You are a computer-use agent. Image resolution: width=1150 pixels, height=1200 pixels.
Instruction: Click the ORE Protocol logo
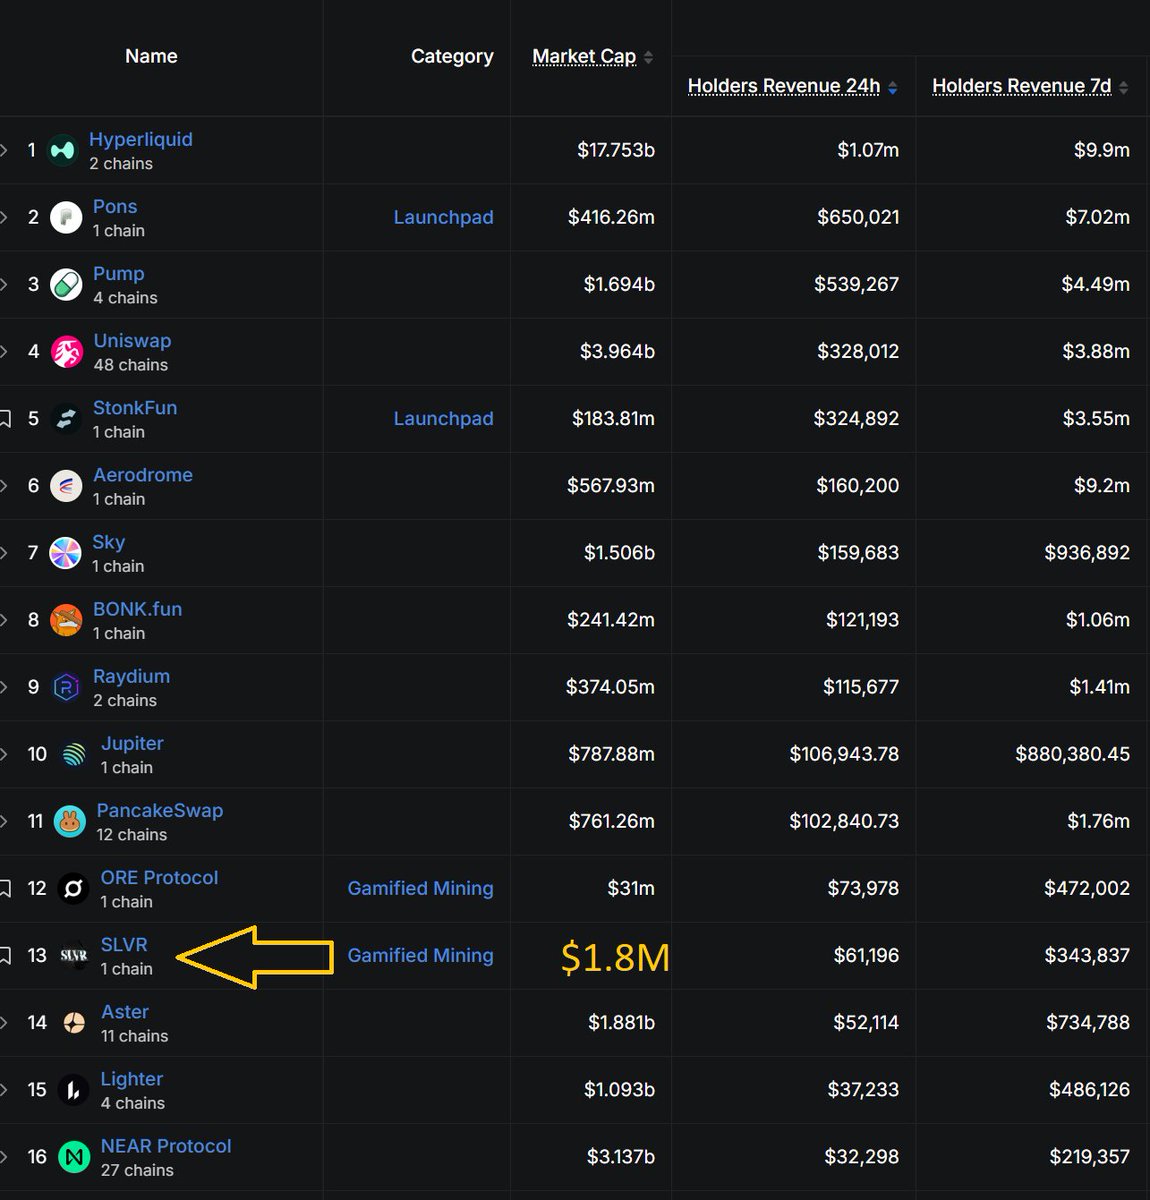[74, 888]
